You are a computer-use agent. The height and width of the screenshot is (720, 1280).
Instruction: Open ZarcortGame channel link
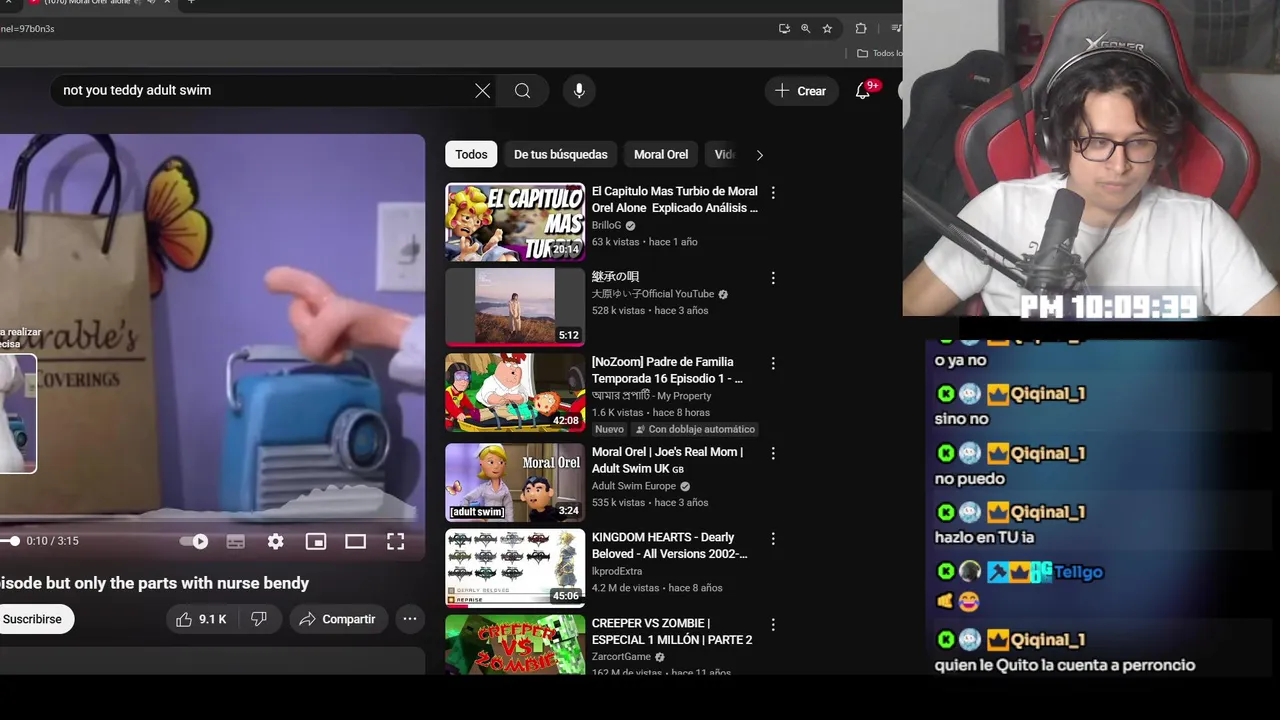click(x=621, y=657)
